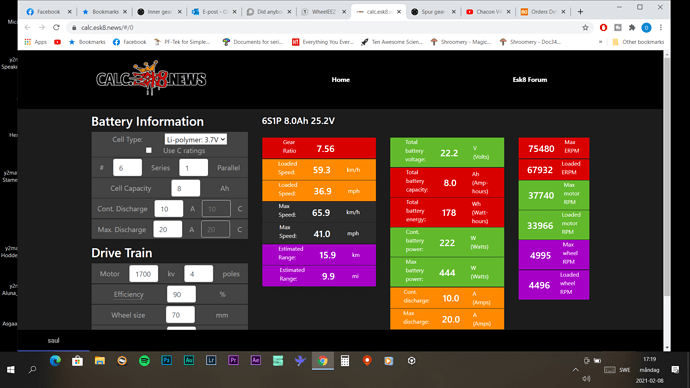
Task: Open the Other bookmarks folder
Action: click(638, 42)
